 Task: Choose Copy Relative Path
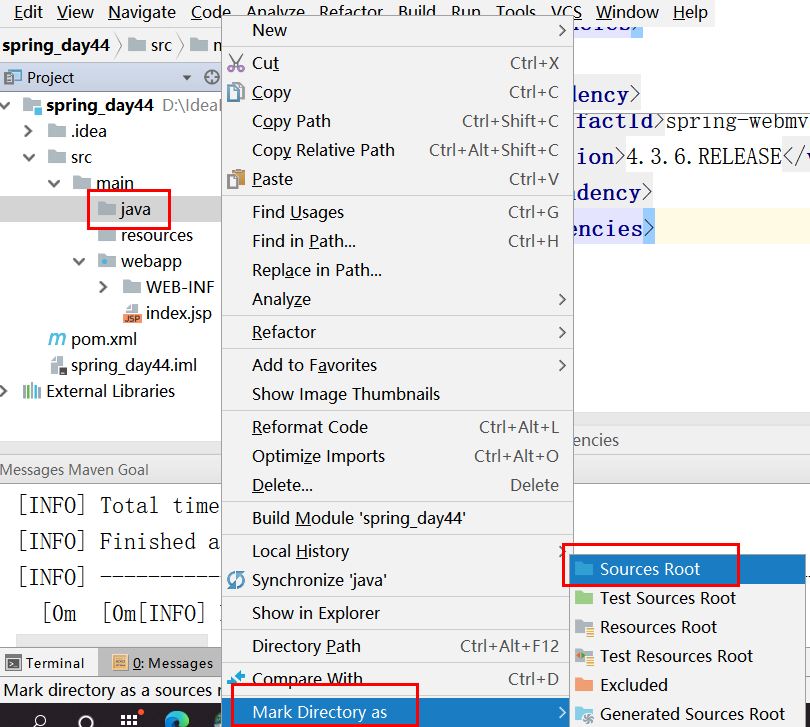coord(397,150)
